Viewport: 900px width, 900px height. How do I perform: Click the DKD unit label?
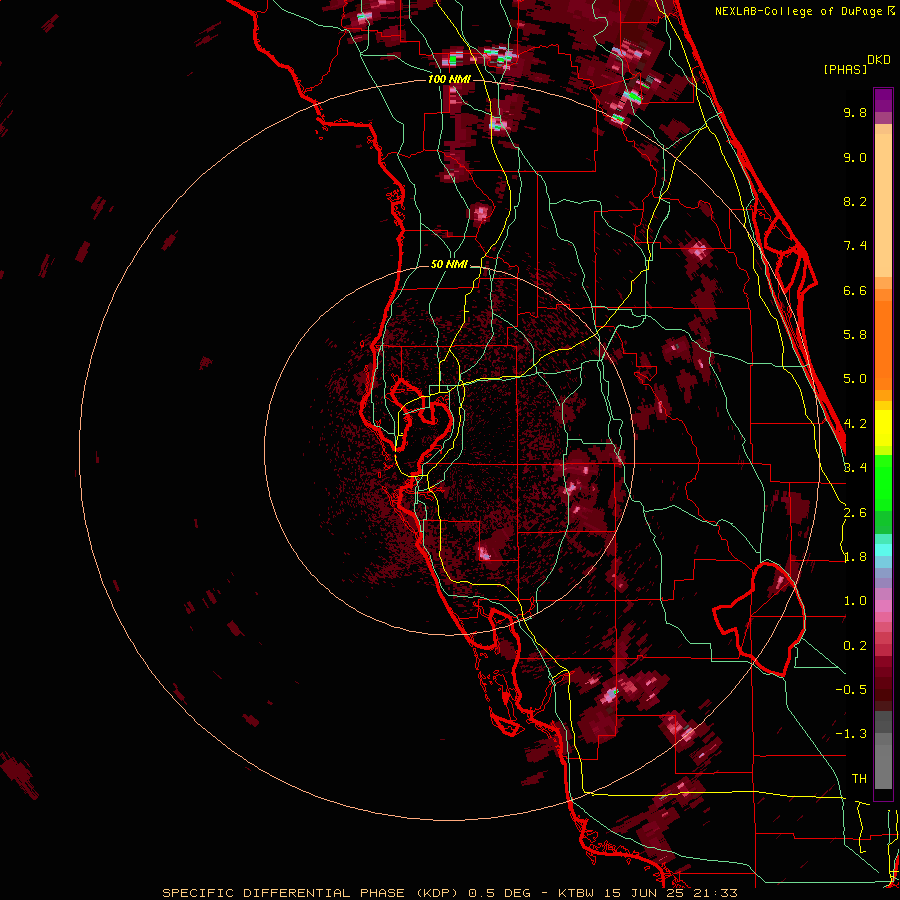(879, 60)
